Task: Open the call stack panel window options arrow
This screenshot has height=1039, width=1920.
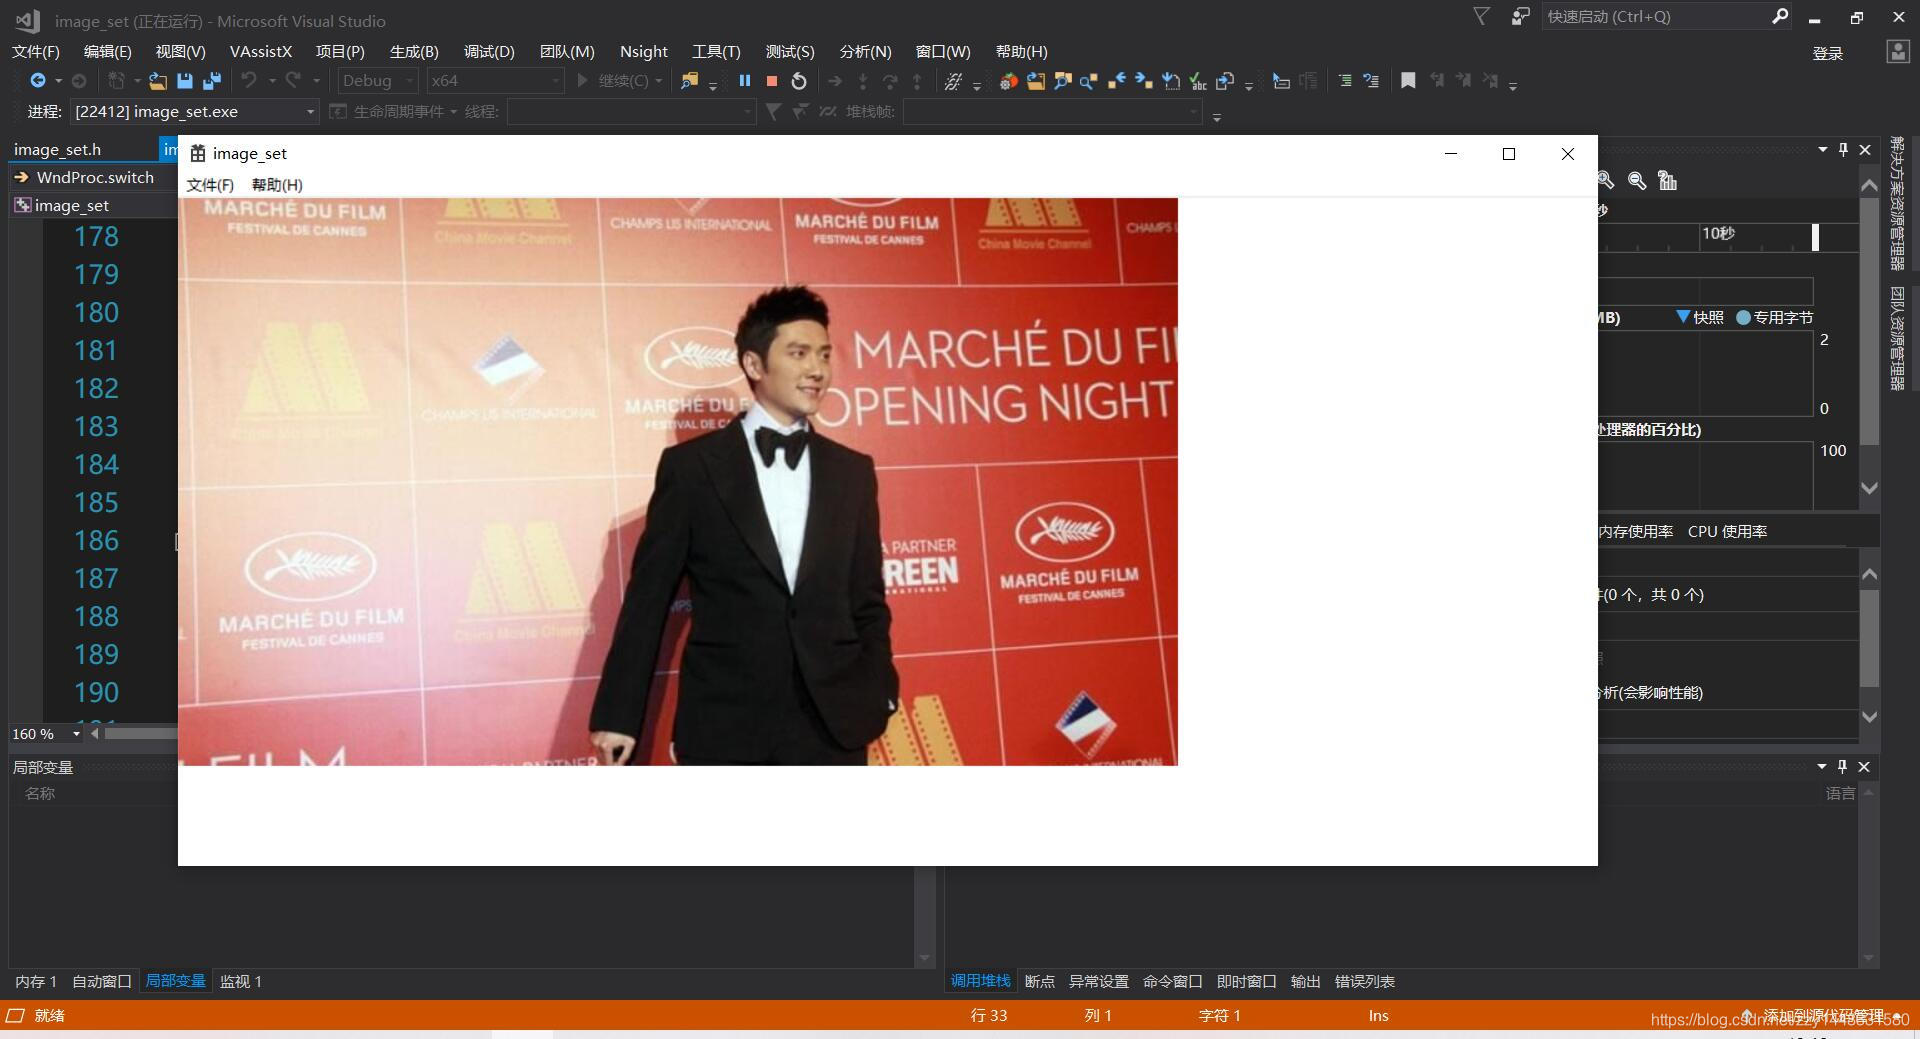Action: pos(1821,766)
